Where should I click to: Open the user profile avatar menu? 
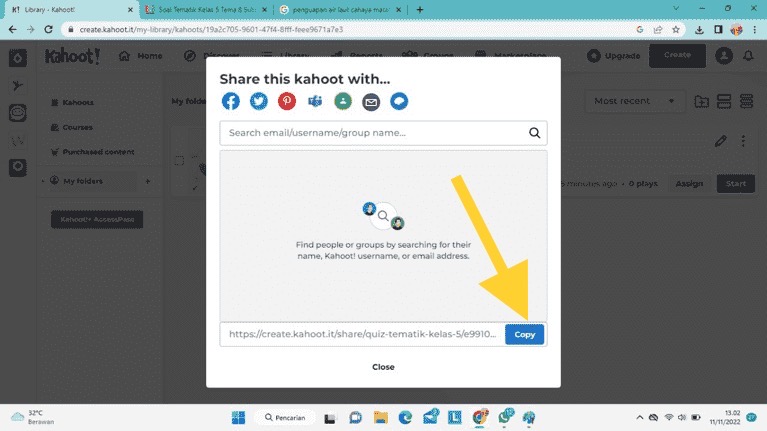click(724, 56)
